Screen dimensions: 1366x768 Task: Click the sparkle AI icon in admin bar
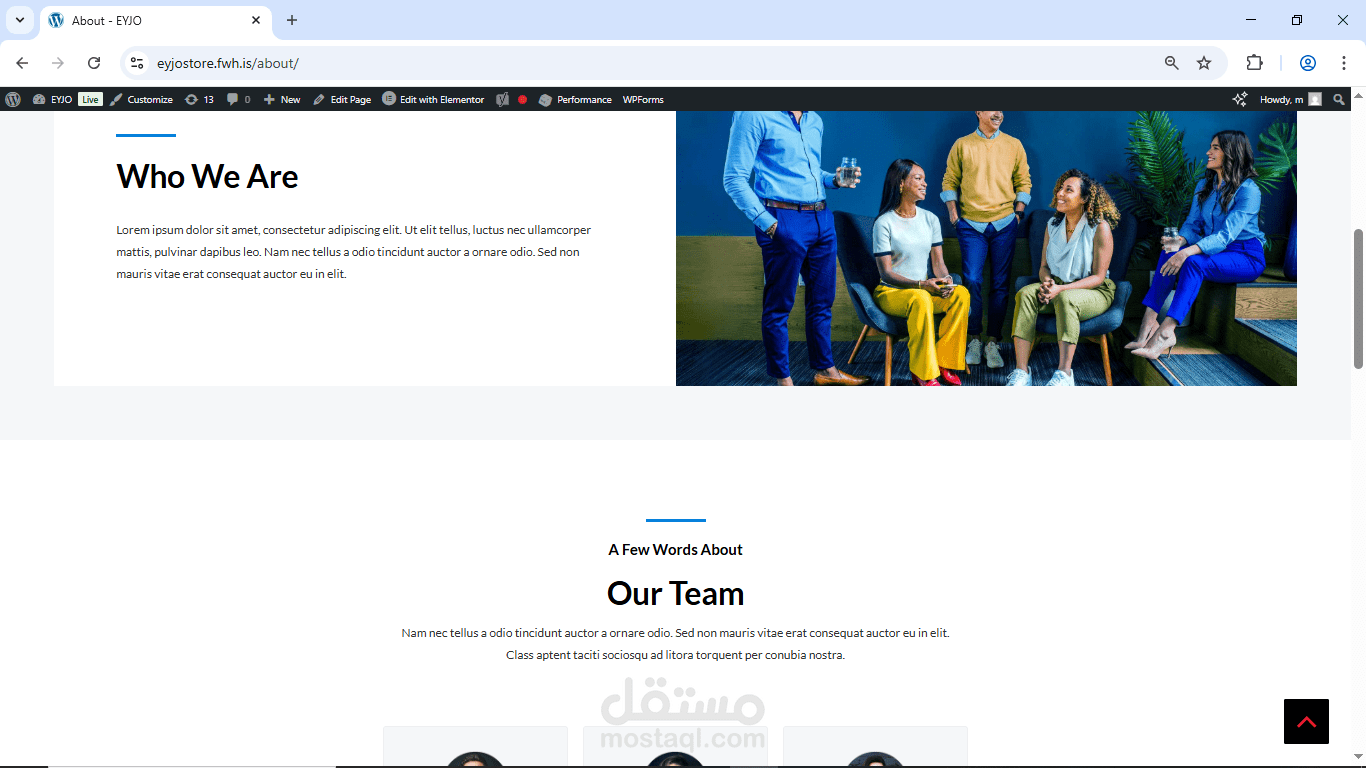[x=1240, y=99]
